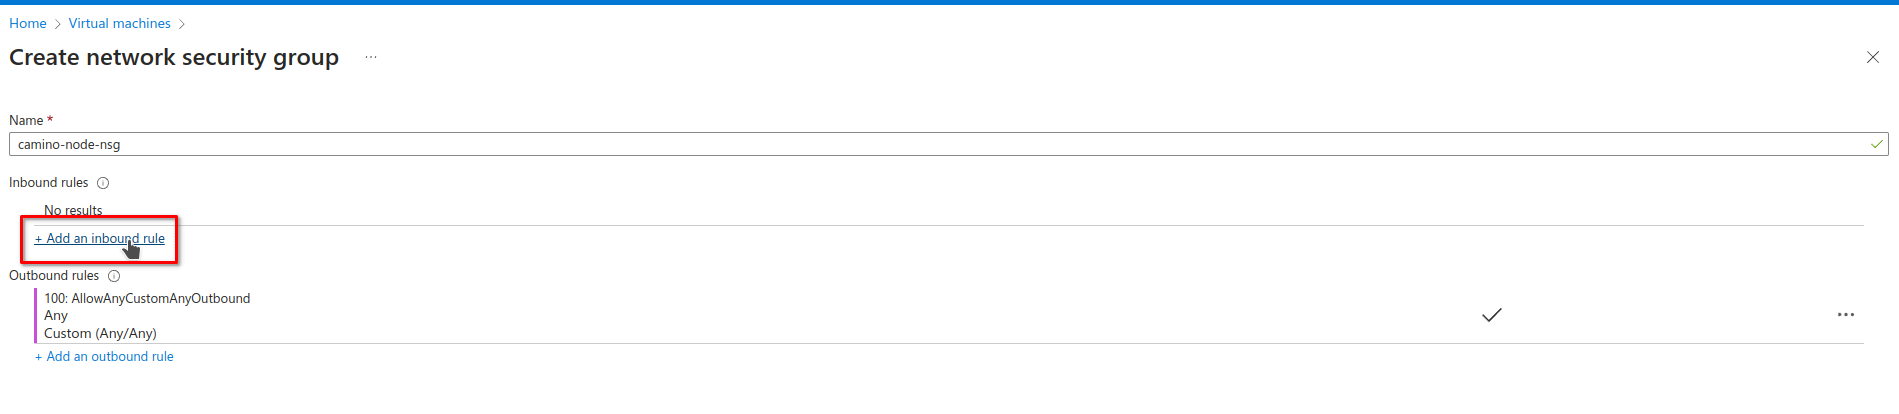The image size is (1899, 414).
Task: Click the green validation checkmark in Name field
Action: (x=1876, y=144)
